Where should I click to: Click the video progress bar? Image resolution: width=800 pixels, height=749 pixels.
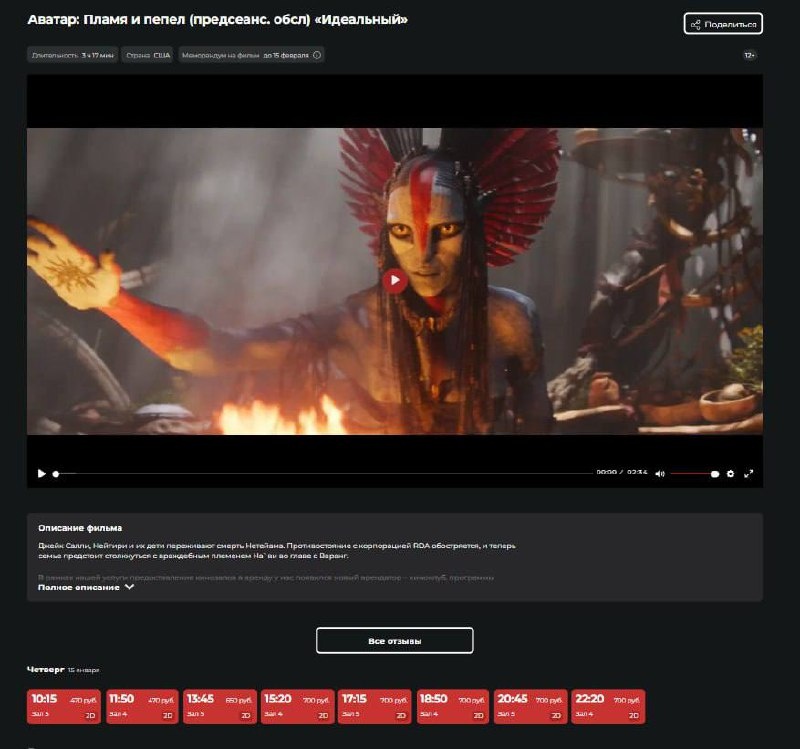point(323,473)
